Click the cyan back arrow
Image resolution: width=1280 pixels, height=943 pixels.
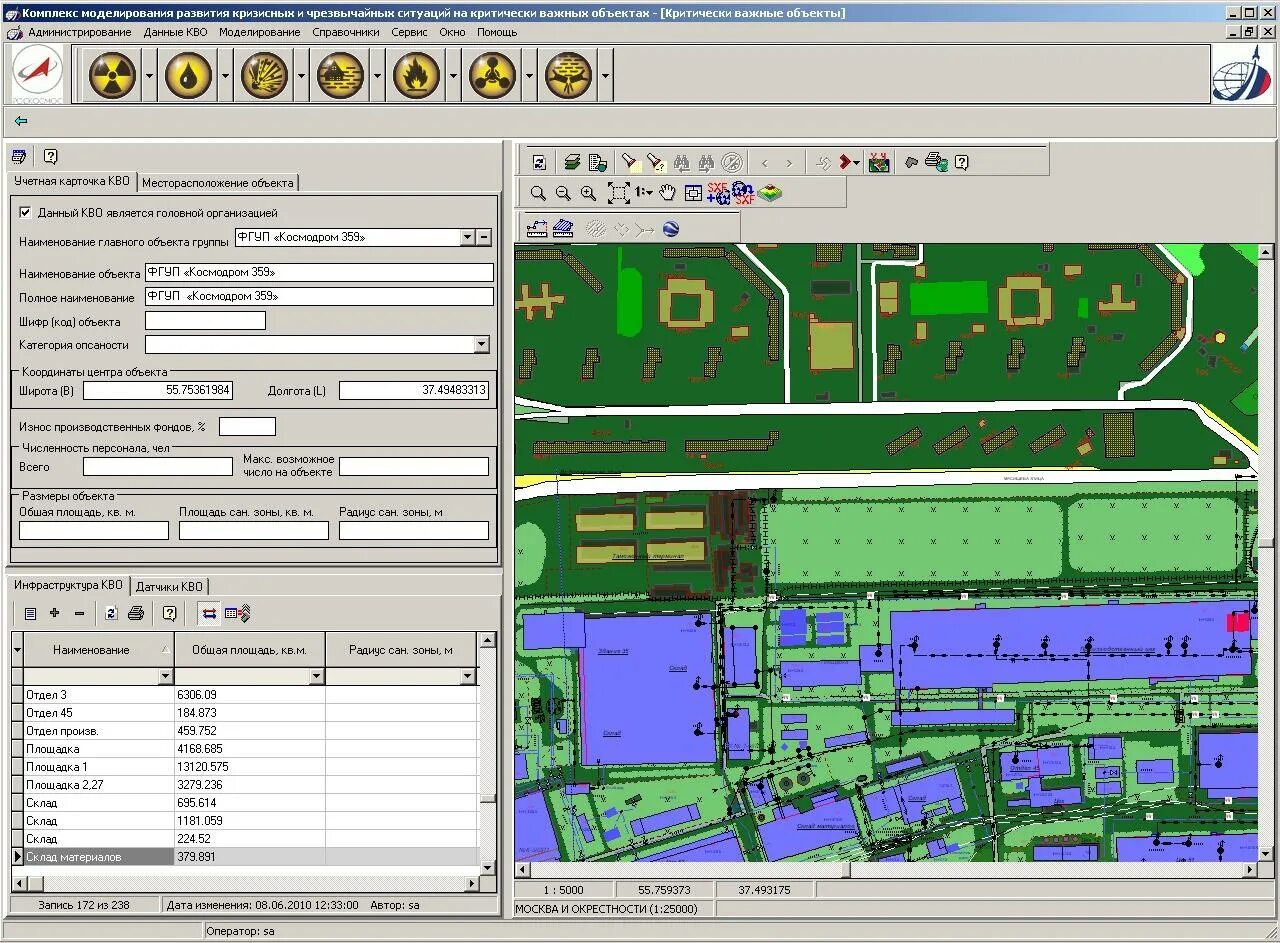pos(21,121)
